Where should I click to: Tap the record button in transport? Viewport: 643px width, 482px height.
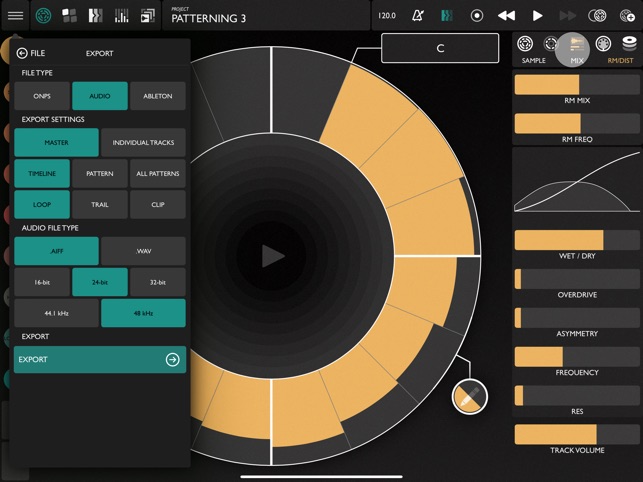click(x=477, y=16)
